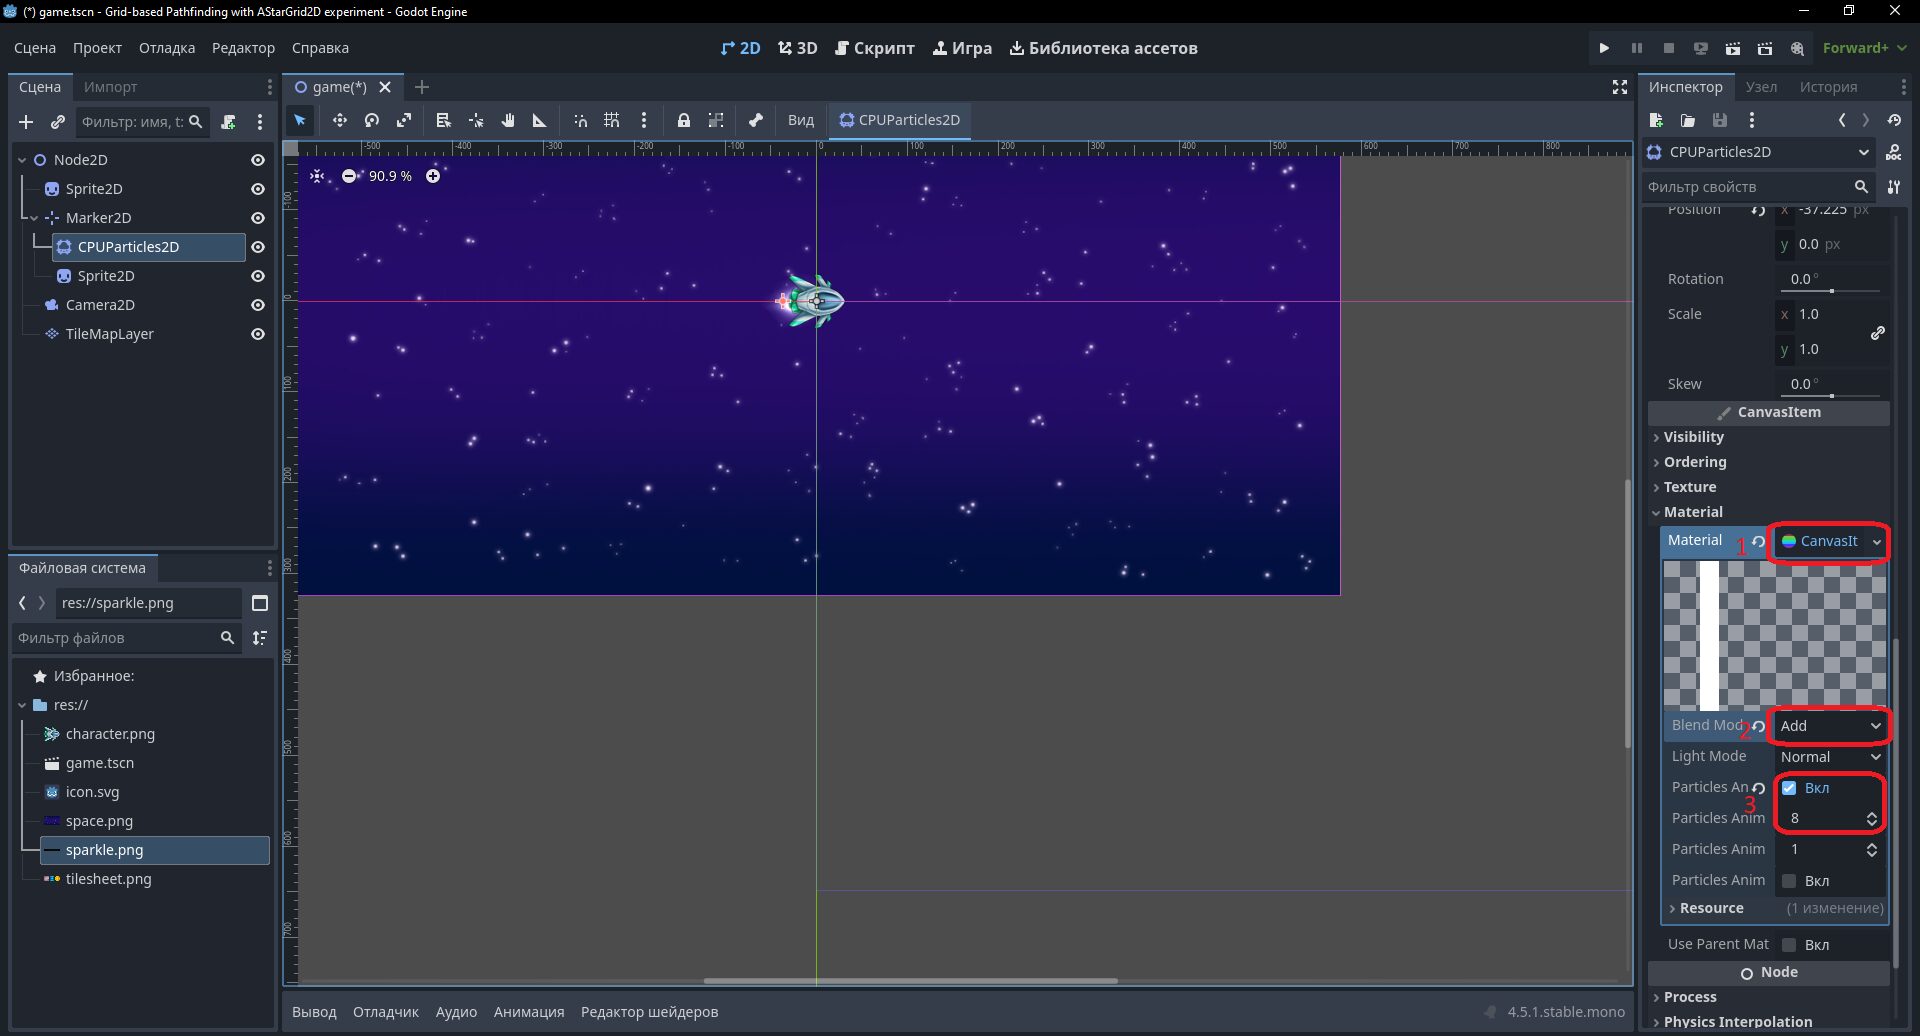The image size is (1920, 1036).
Task: Enable Use Parent Material checkbox
Action: pyautogui.click(x=1789, y=945)
